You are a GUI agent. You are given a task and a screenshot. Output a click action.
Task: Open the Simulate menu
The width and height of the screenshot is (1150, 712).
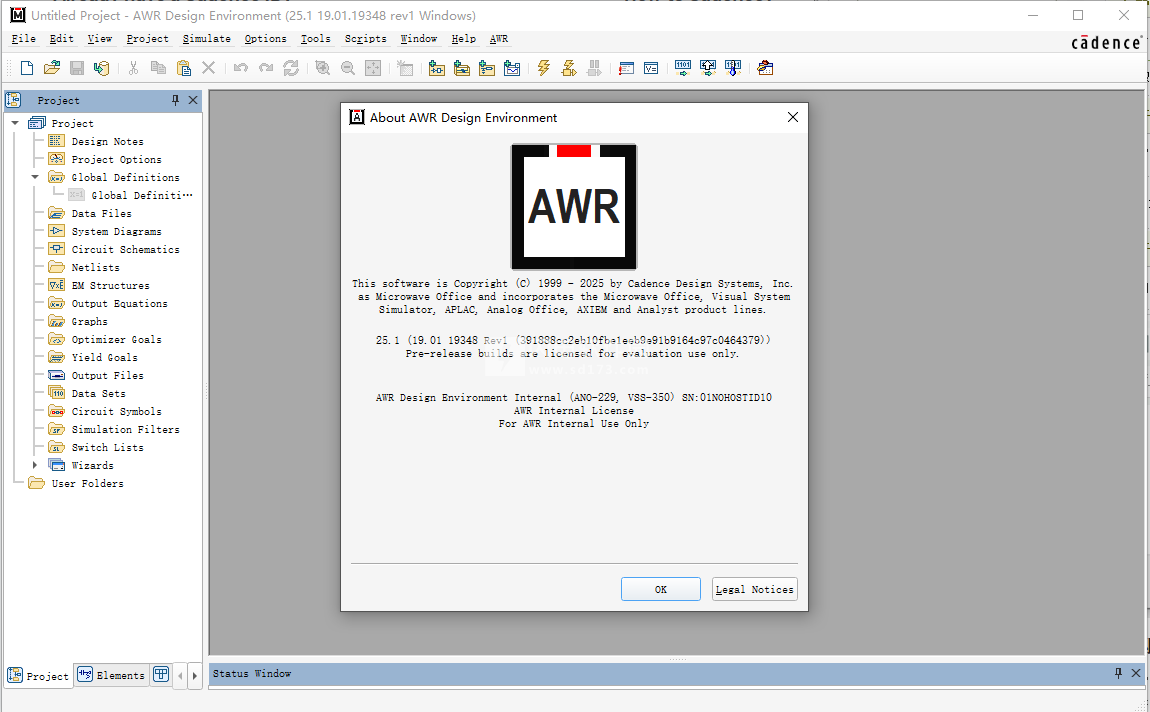pos(206,38)
